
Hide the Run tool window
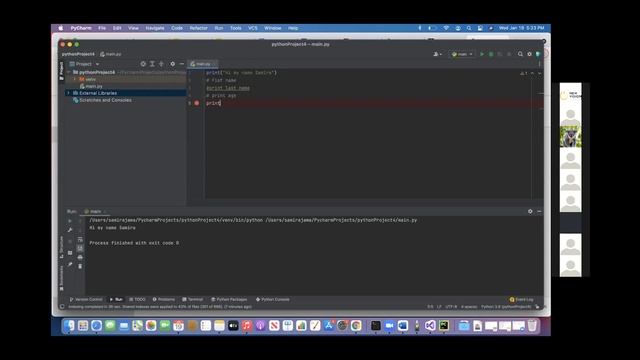pos(539,211)
